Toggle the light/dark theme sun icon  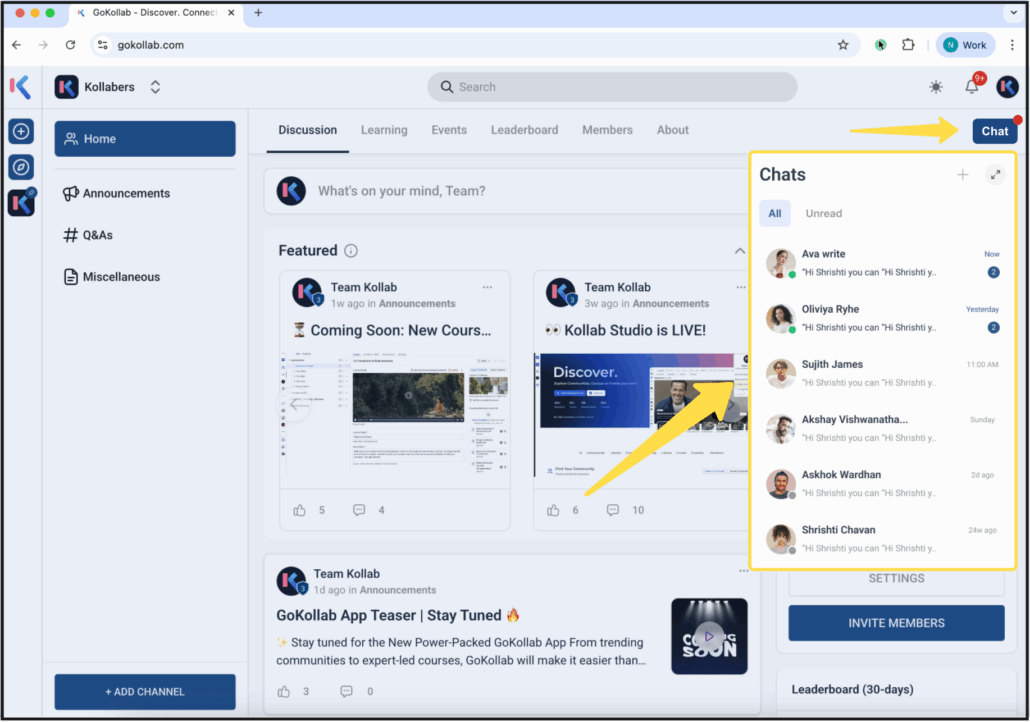[935, 87]
